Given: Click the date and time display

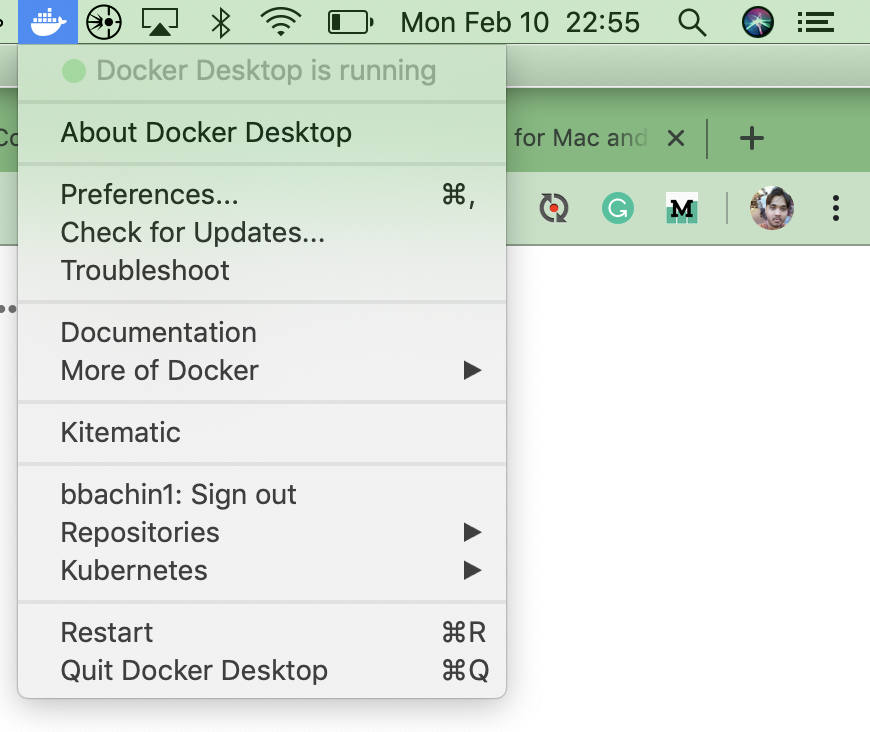Looking at the screenshot, I should tap(520, 23).
